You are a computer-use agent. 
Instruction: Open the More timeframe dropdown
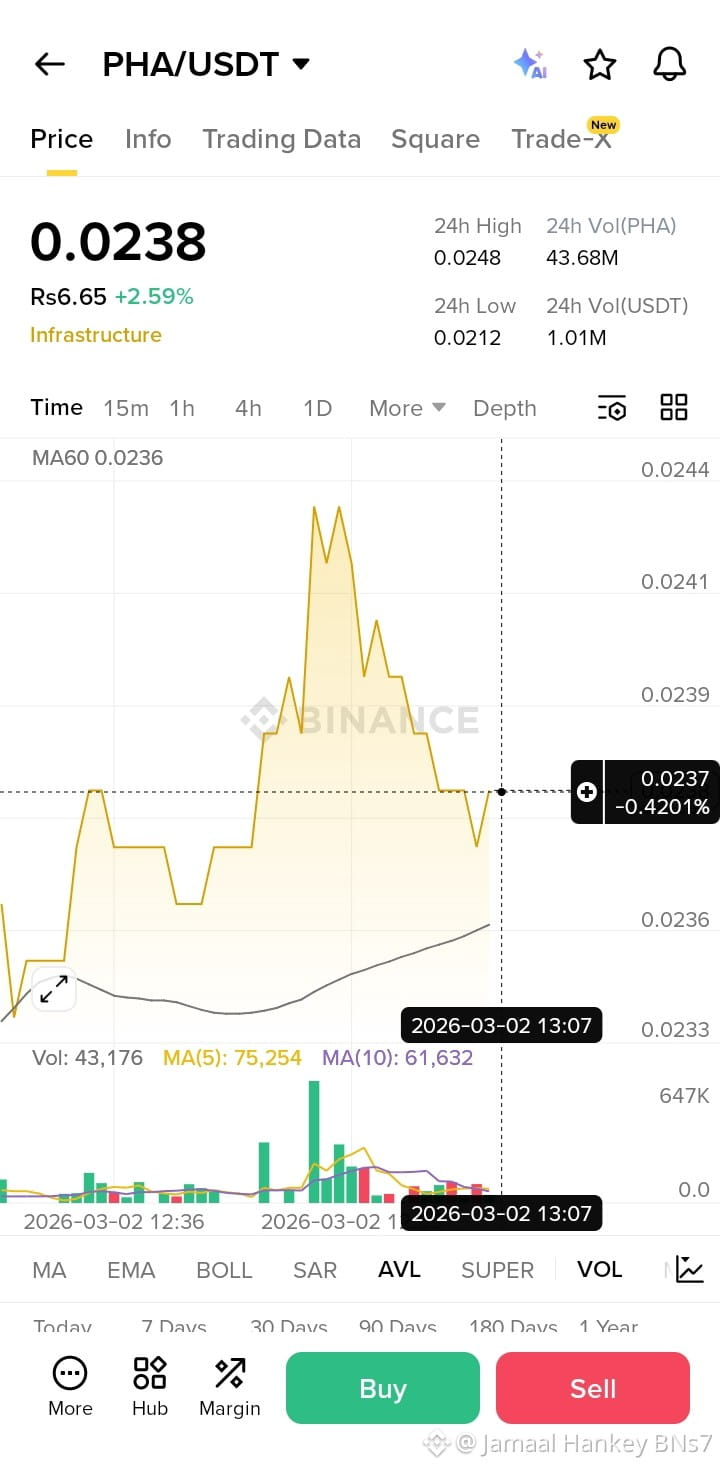point(407,408)
